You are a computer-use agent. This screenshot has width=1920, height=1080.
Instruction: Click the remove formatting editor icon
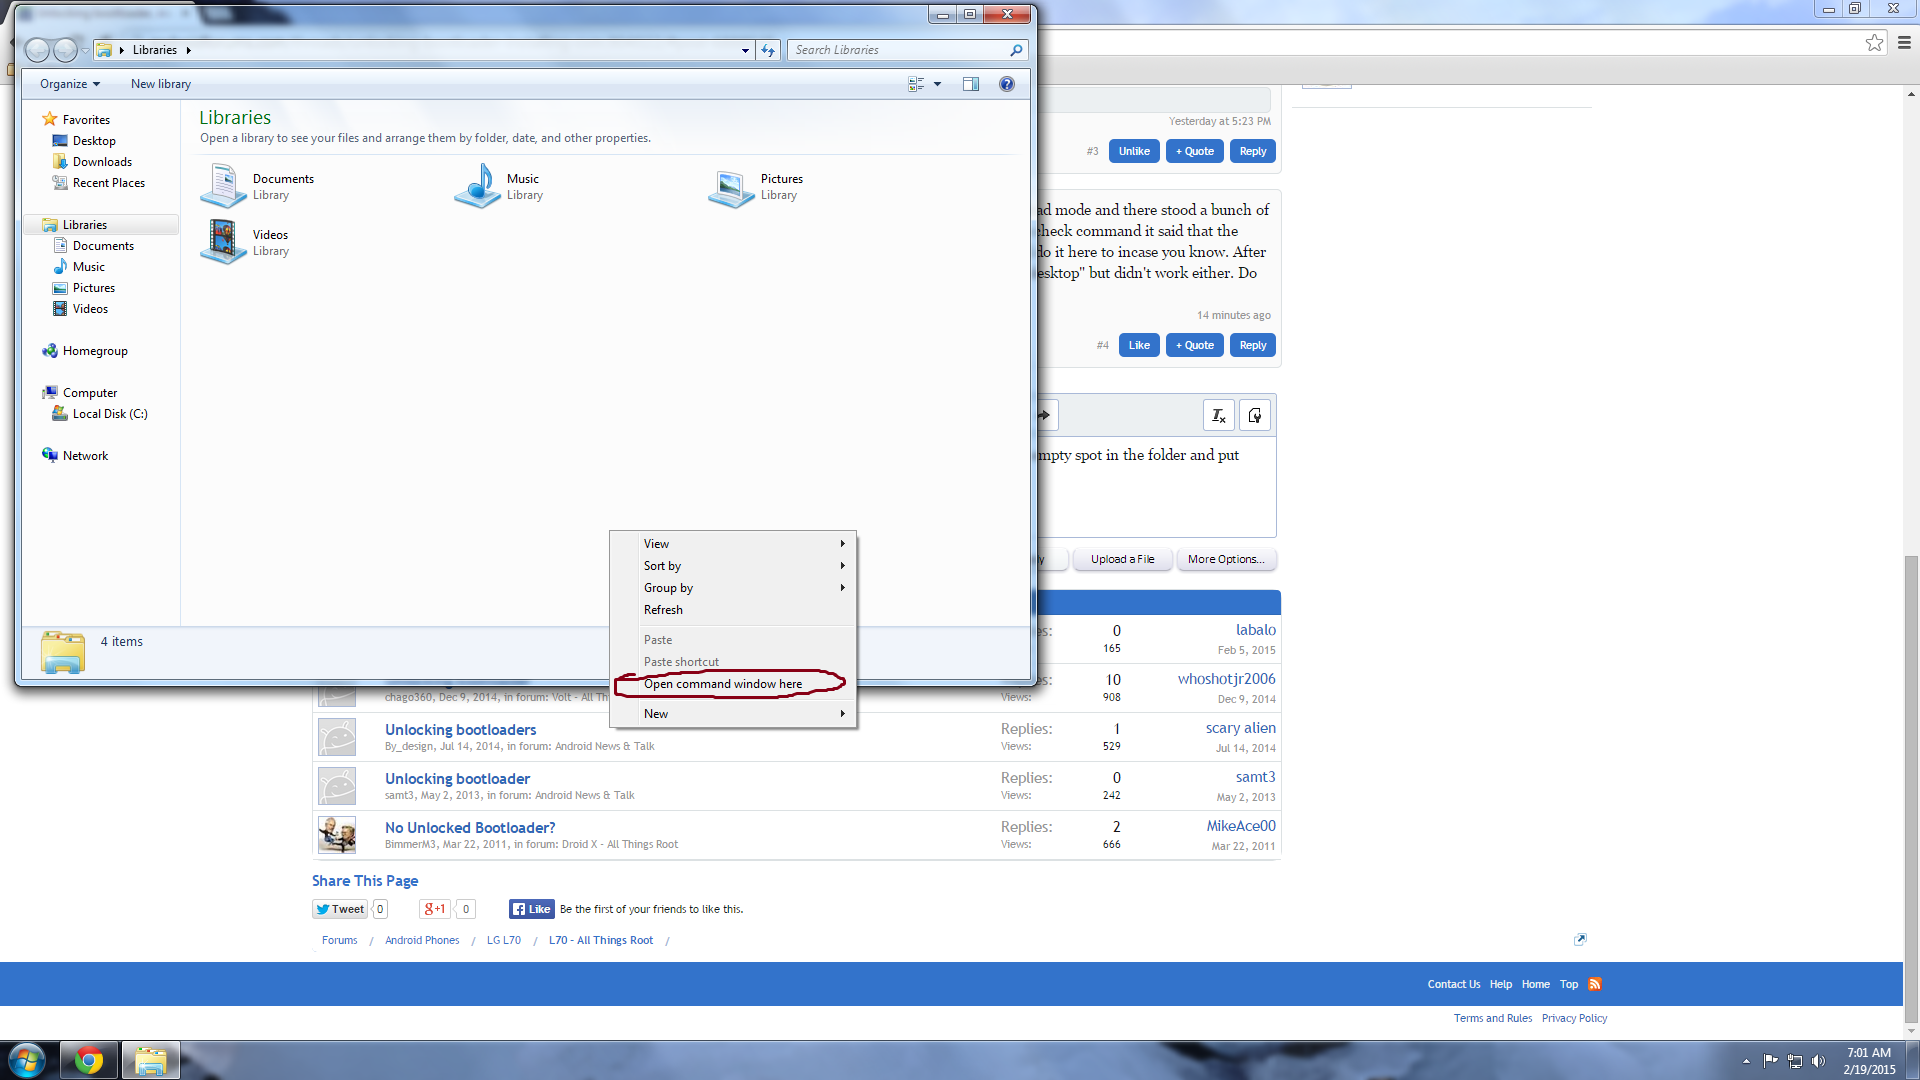(1218, 415)
